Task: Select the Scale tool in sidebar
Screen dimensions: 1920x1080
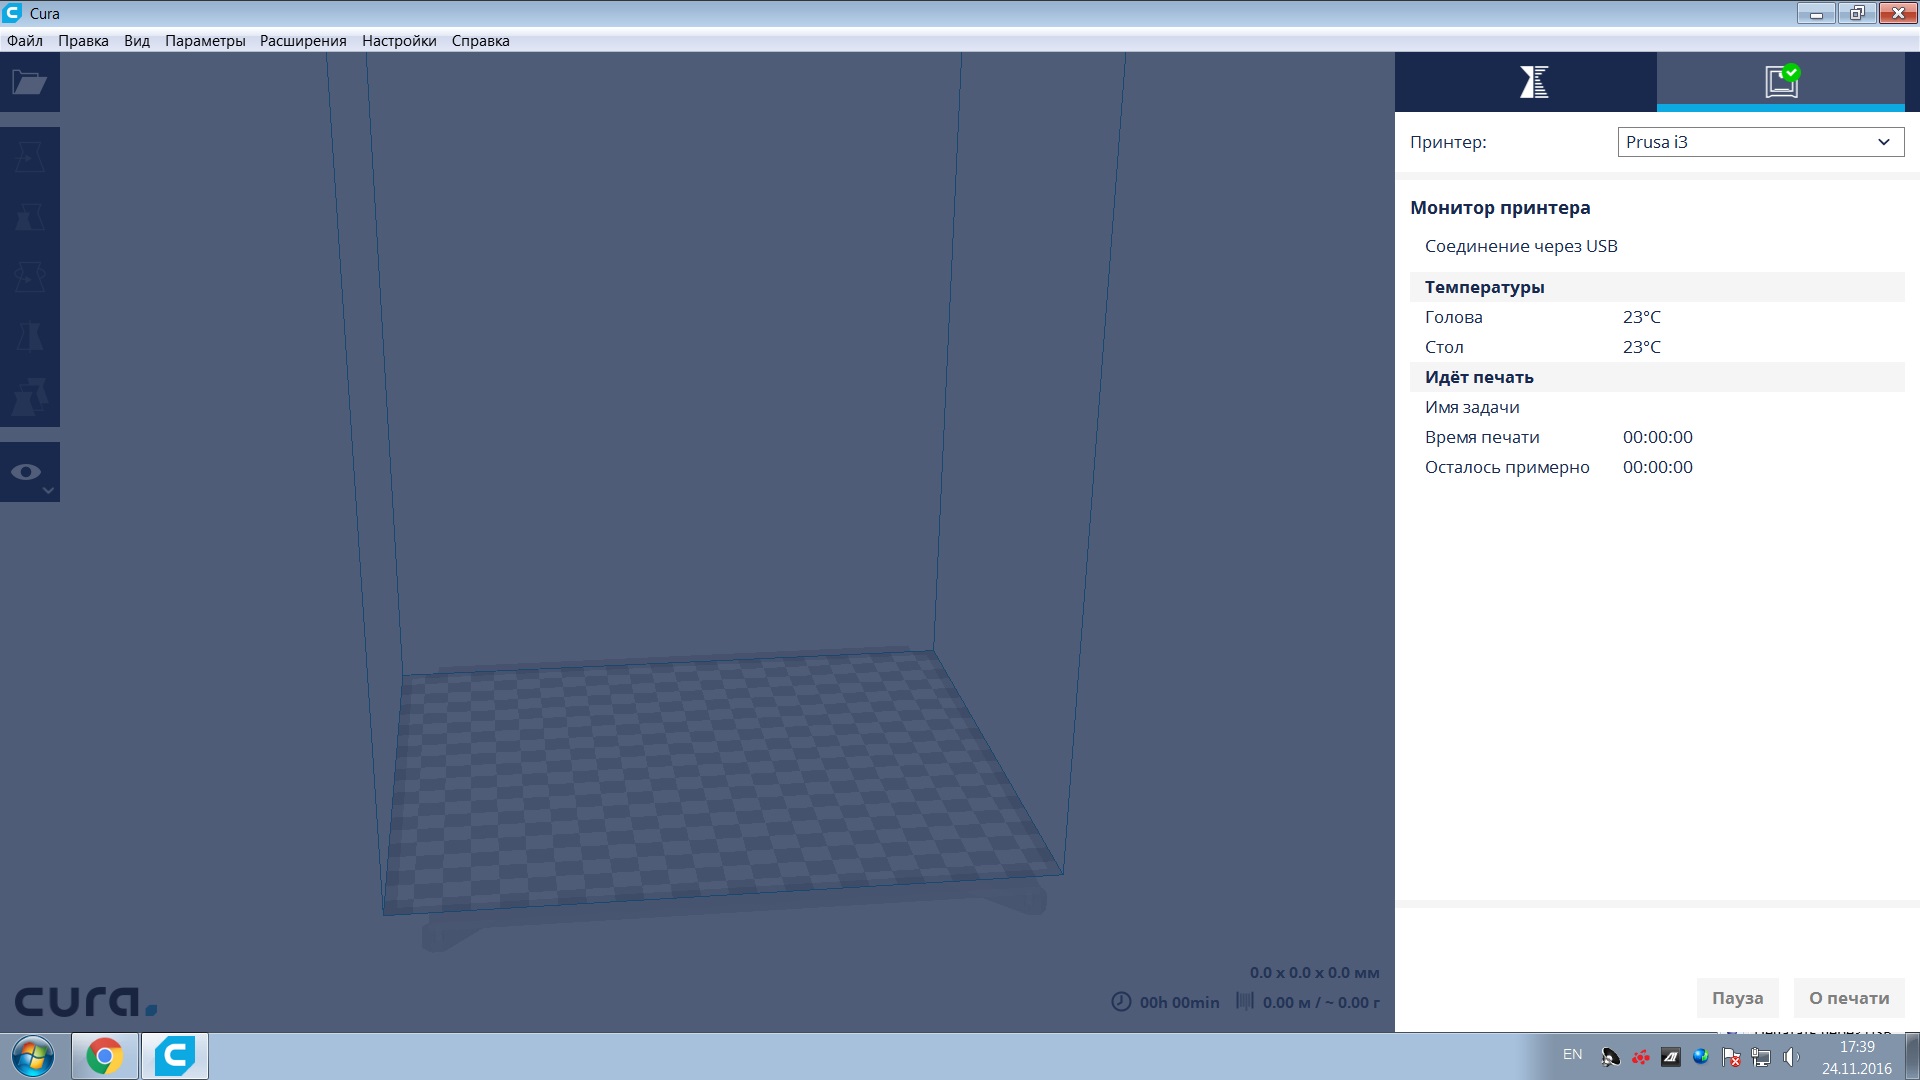Action: point(29,217)
